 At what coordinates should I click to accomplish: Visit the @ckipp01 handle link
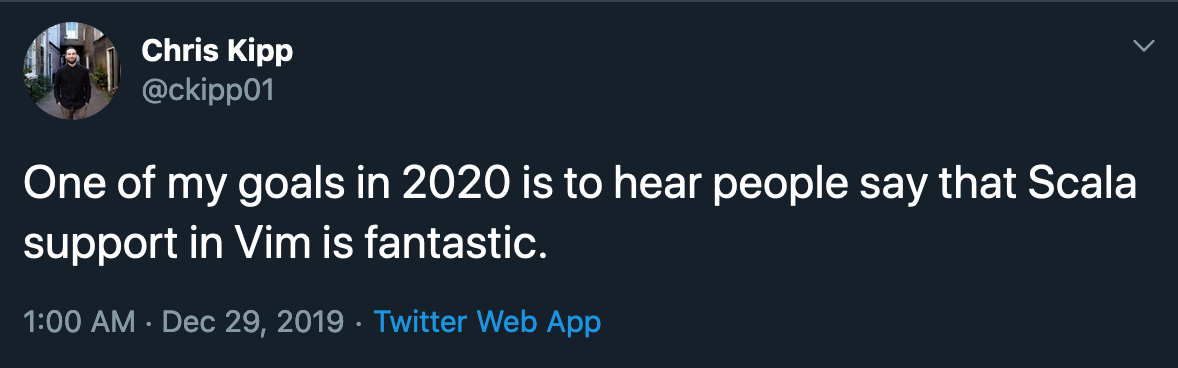coord(207,90)
